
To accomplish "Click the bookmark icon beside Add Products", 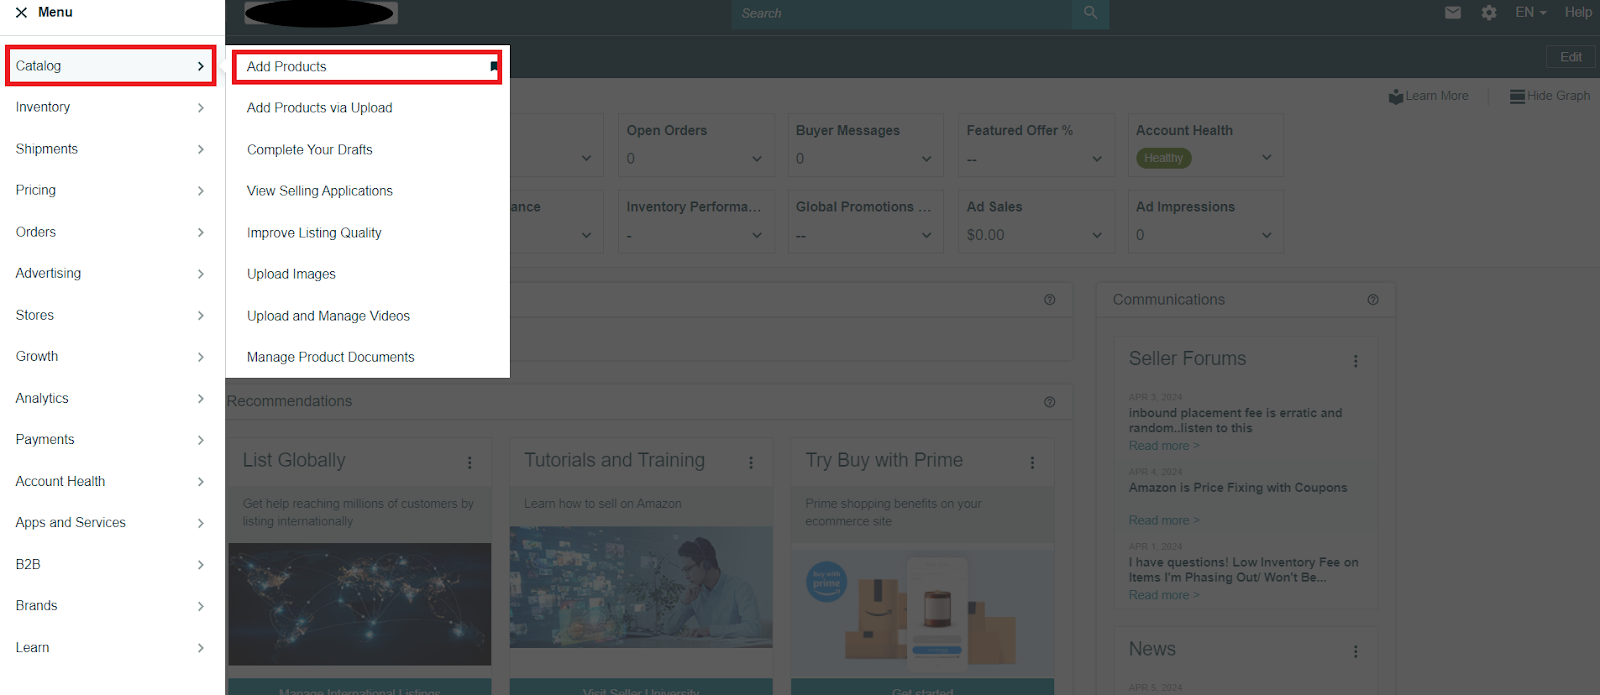I will pyautogui.click(x=494, y=67).
